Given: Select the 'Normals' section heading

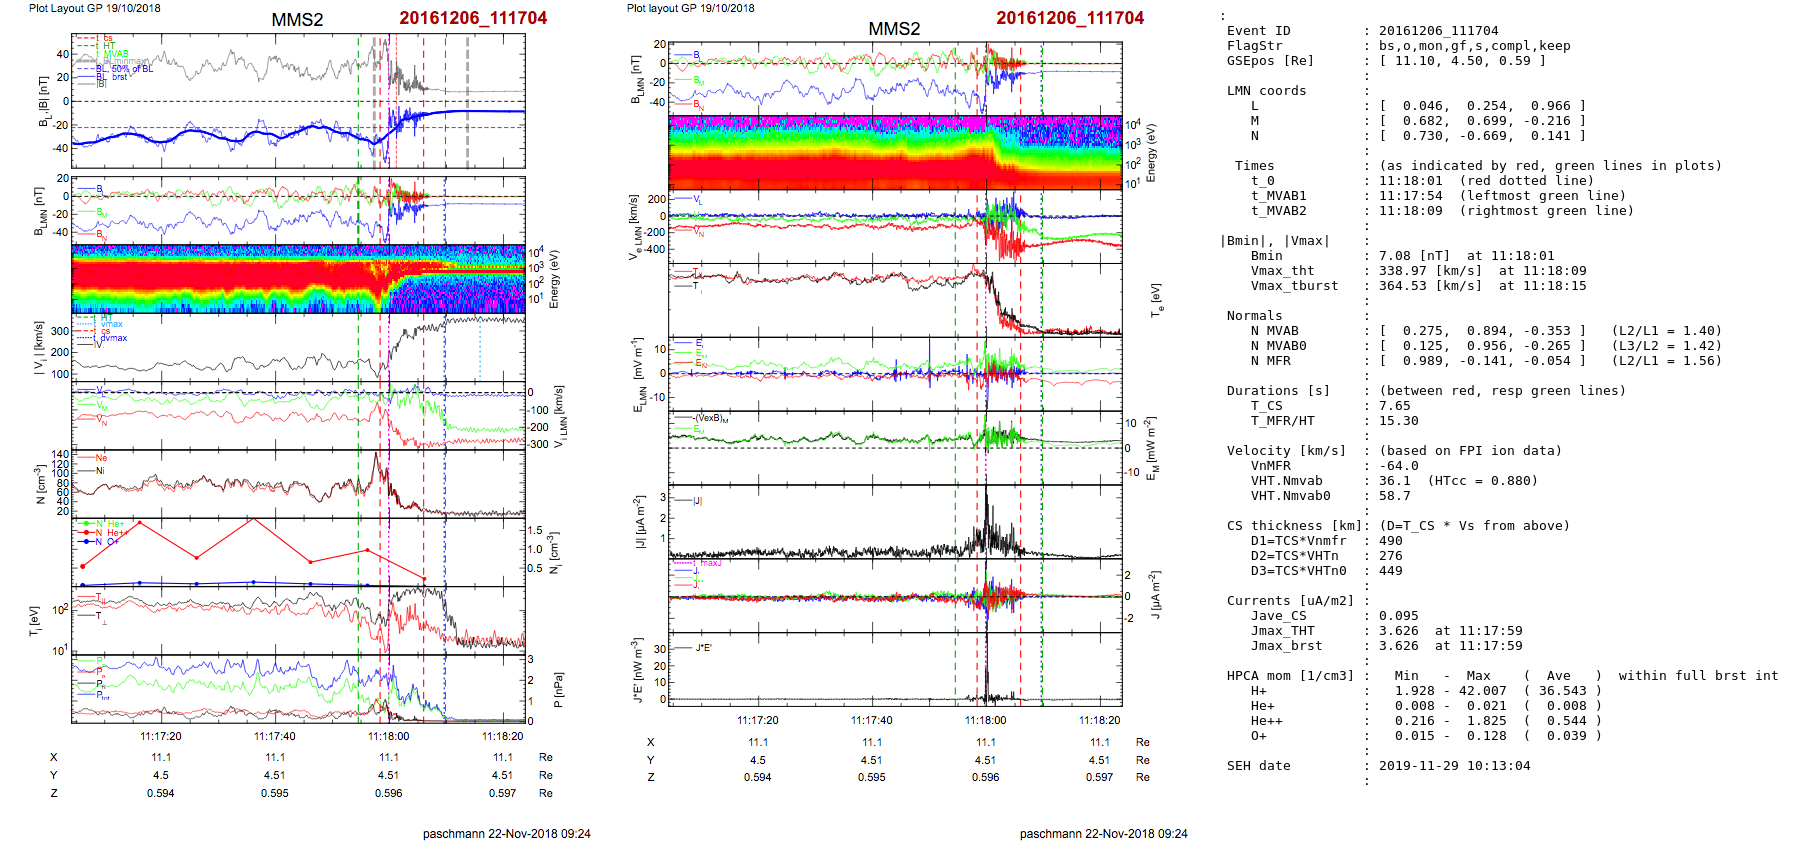Looking at the screenshot, I should point(1254,316).
